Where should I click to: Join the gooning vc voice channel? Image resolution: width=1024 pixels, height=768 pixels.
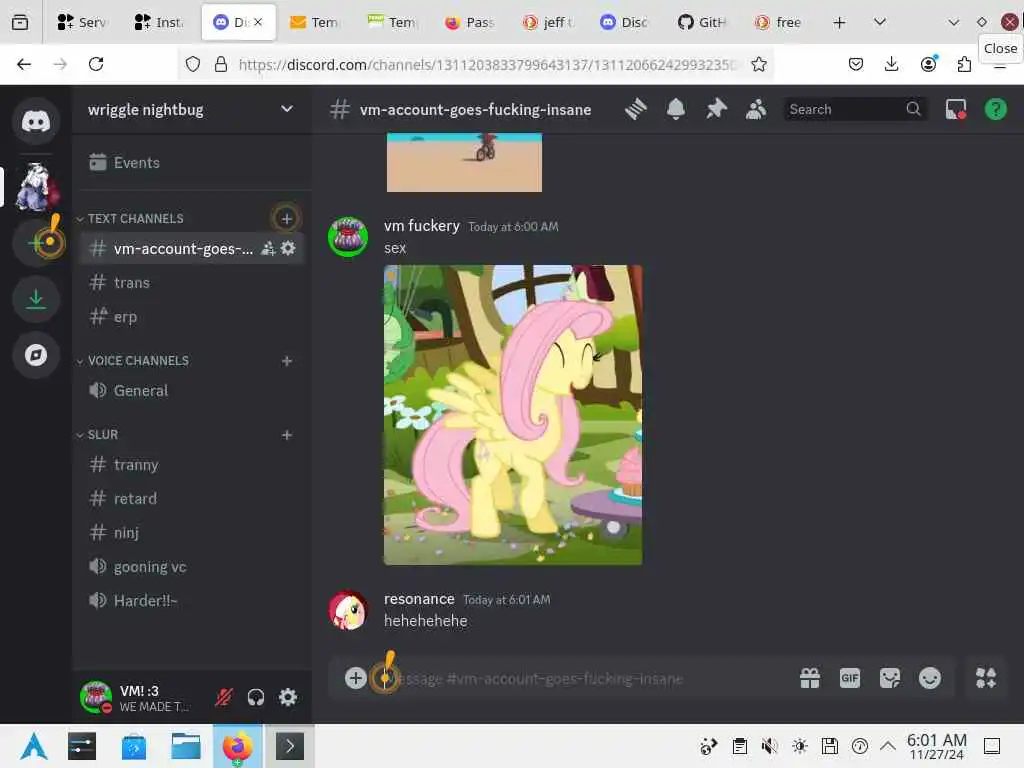pos(191,567)
